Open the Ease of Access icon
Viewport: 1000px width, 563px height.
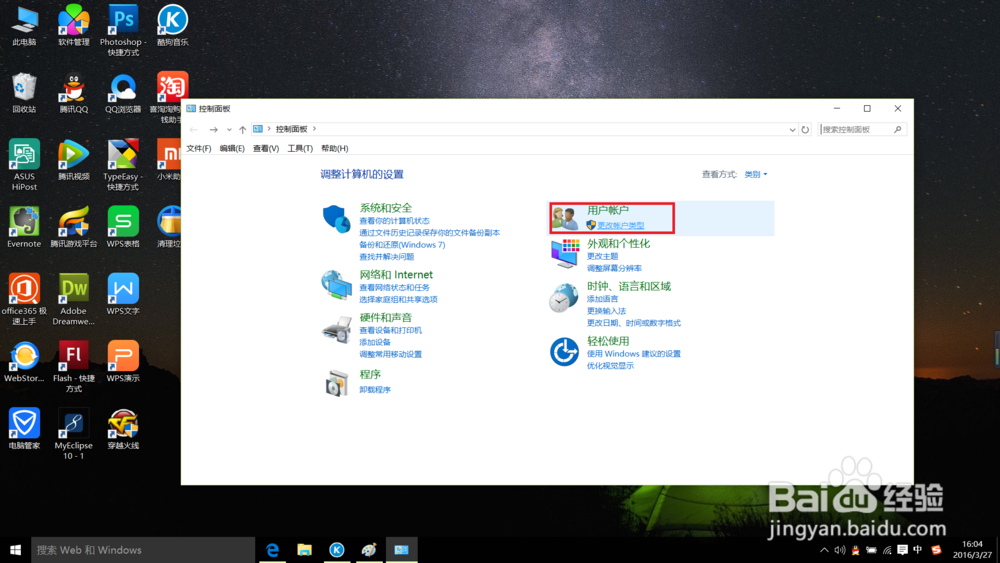[x=564, y=351]
